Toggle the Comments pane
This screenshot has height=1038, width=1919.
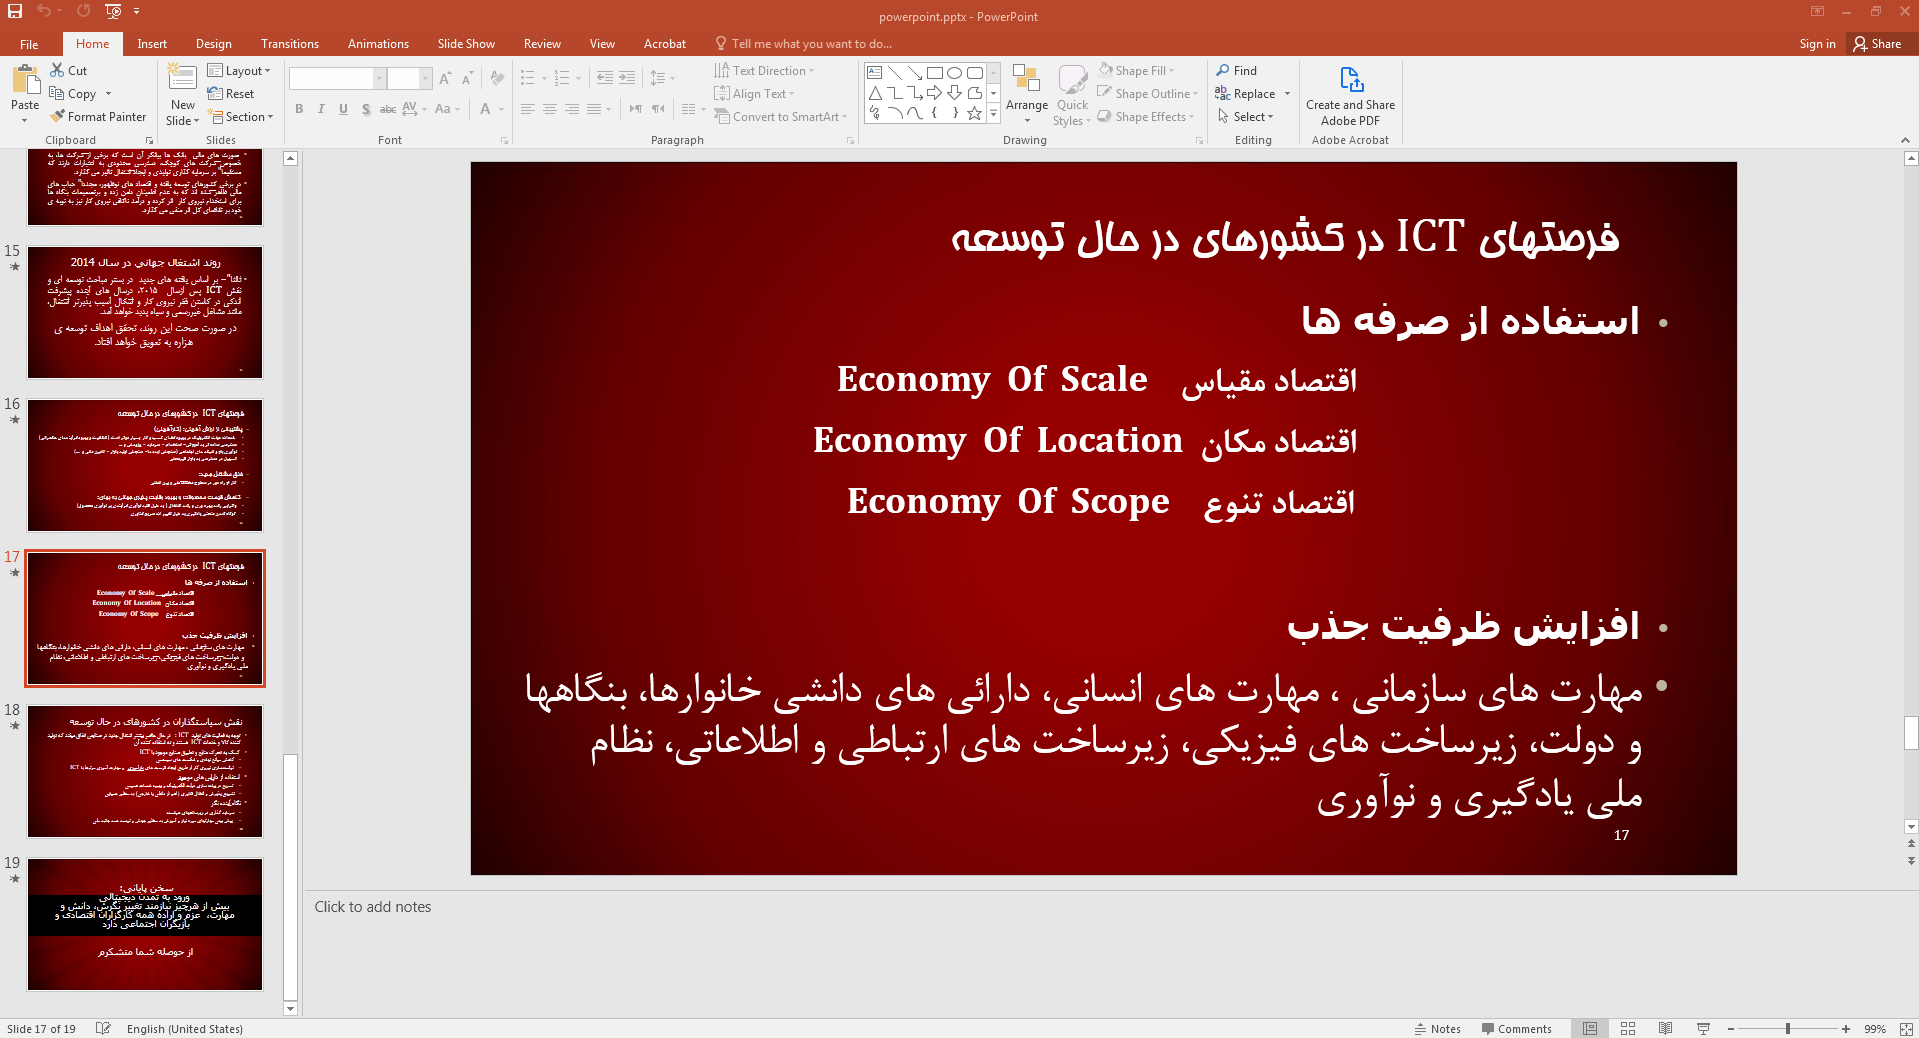tap(1516, 1029)
